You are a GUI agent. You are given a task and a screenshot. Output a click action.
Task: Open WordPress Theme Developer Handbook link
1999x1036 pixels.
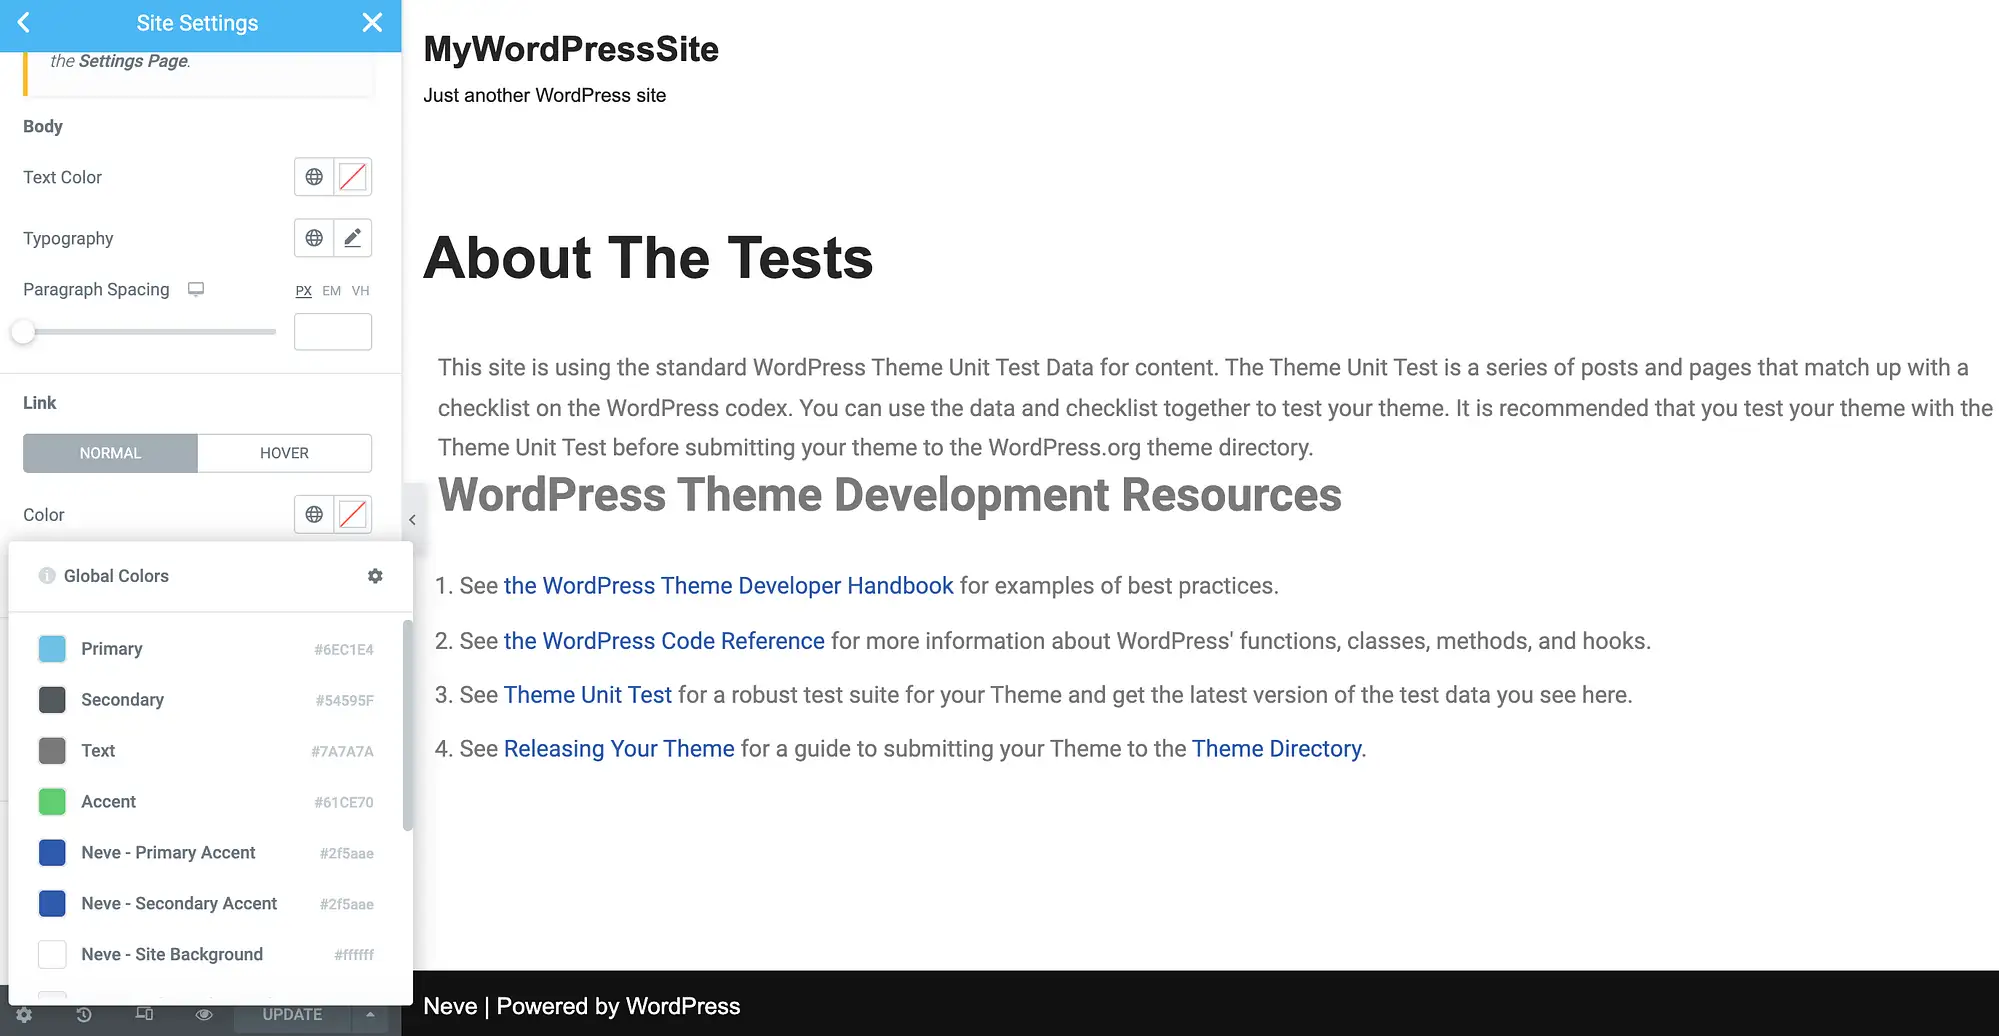click(728, 586)
